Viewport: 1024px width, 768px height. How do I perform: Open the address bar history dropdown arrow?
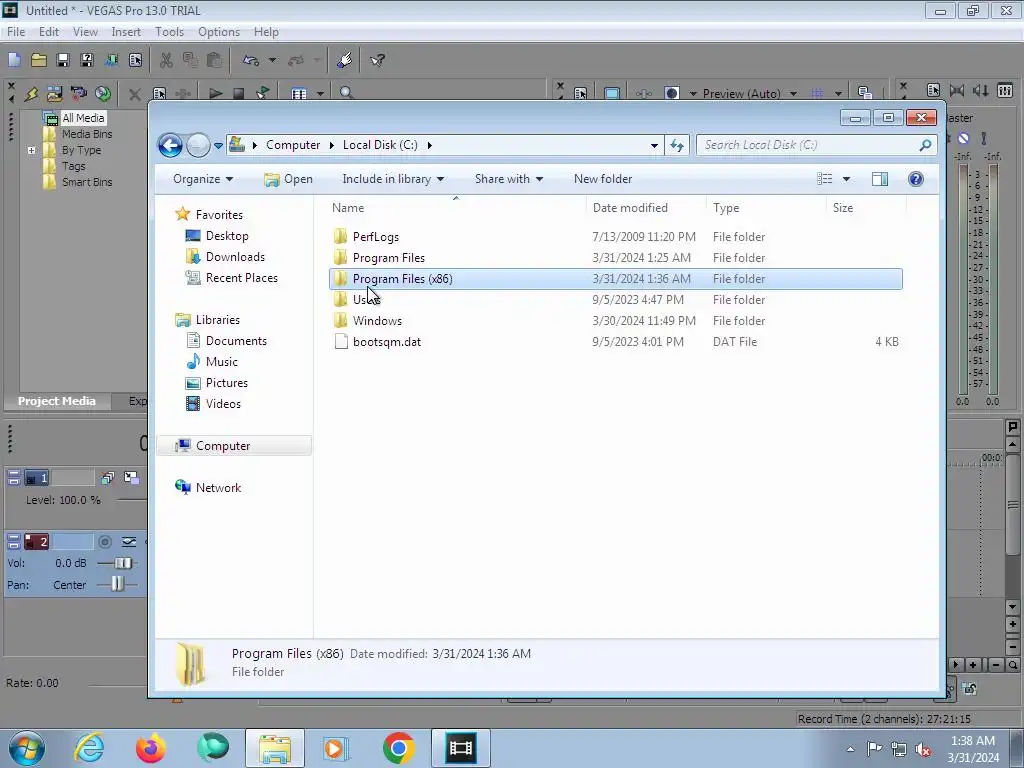[x=654, y=146]
